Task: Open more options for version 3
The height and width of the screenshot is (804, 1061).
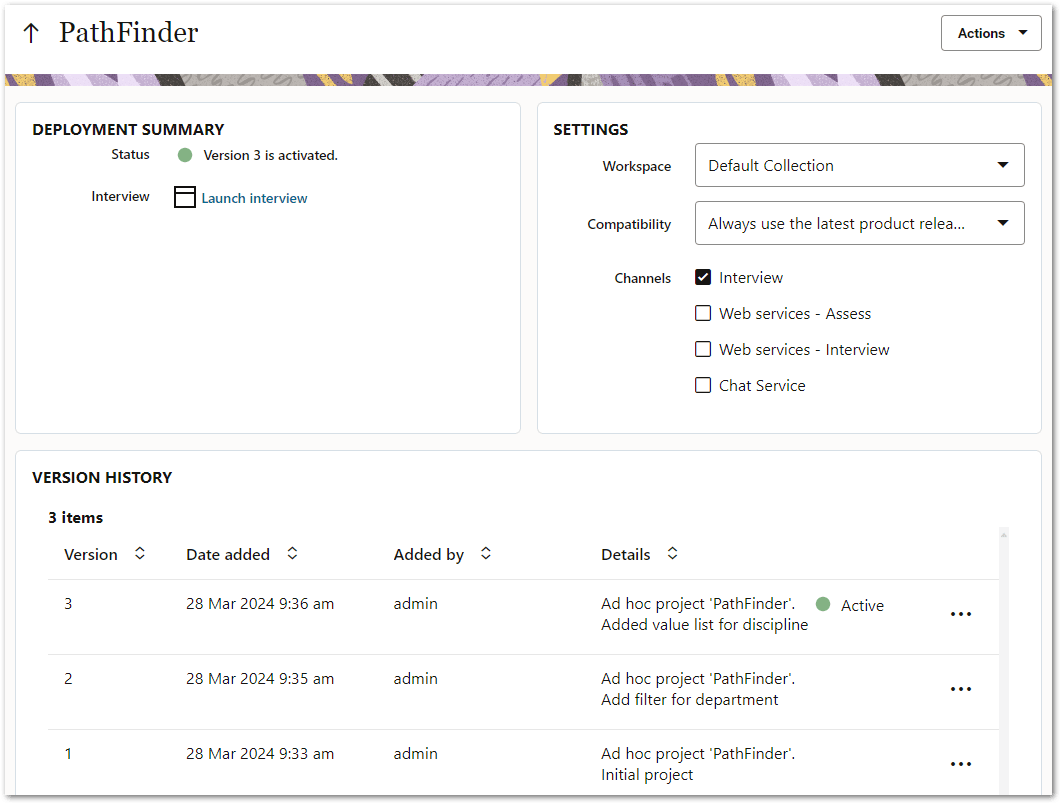Action: [x=961, y=615]
